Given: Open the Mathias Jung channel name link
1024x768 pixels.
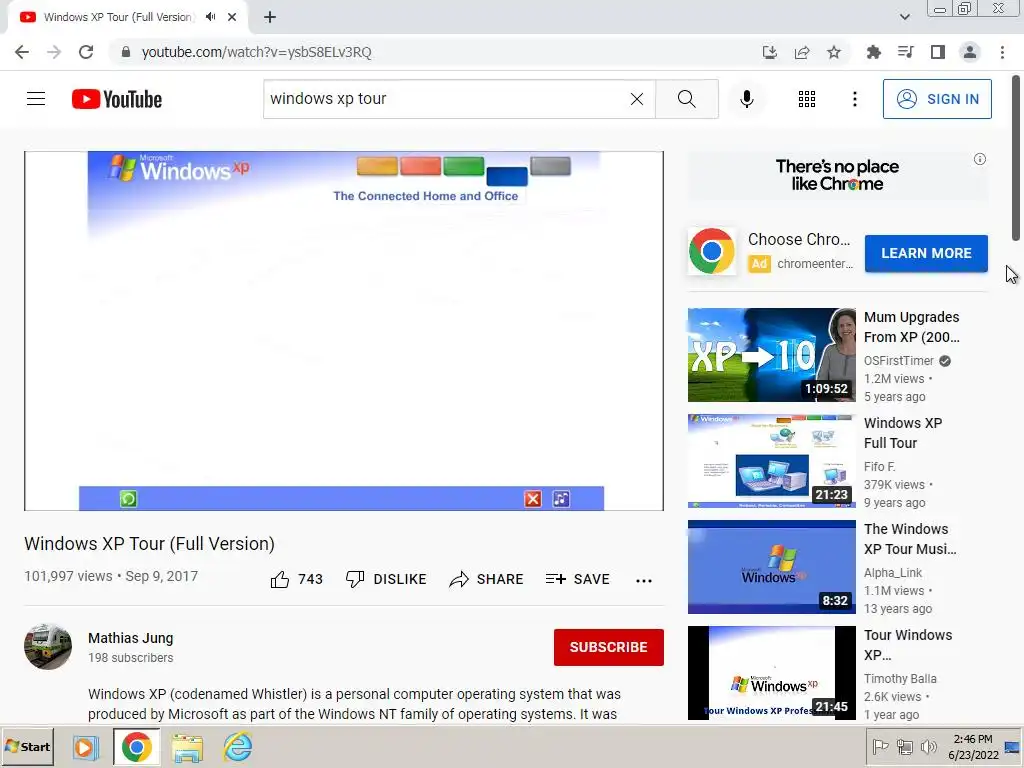Looking at the screenshot, I should [131, 638].
